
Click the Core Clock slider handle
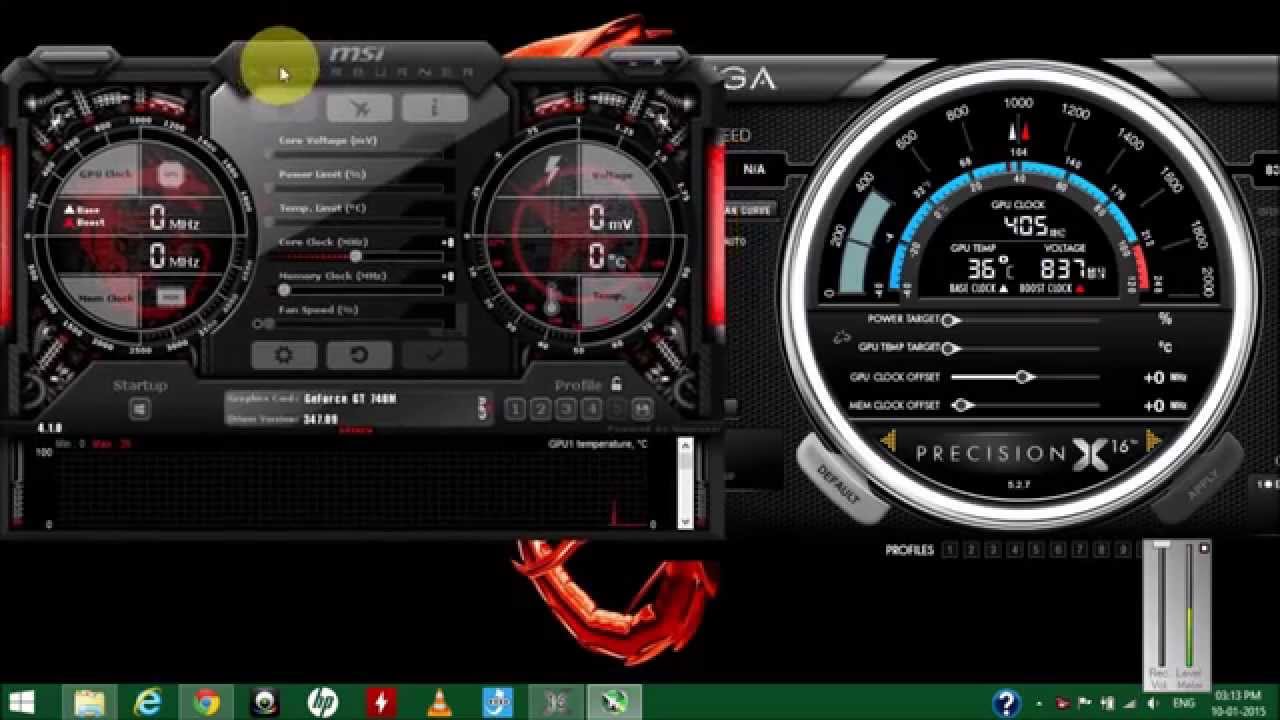355,256
